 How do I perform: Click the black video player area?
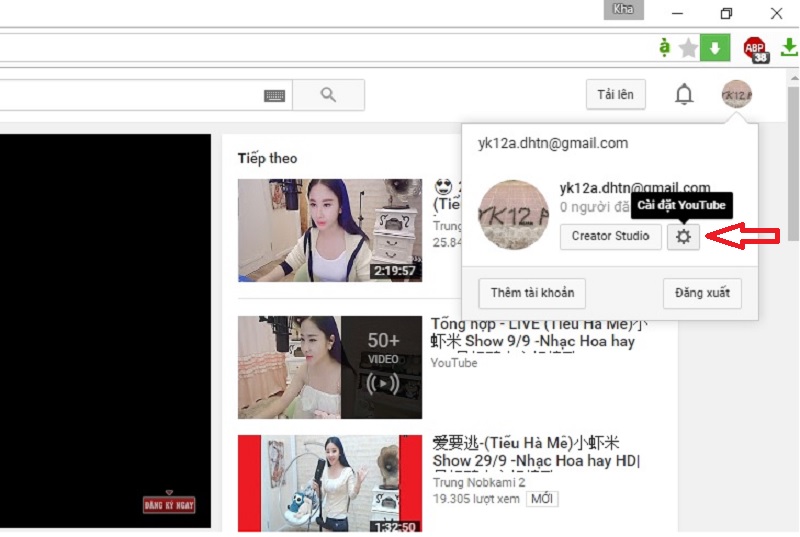105,331
